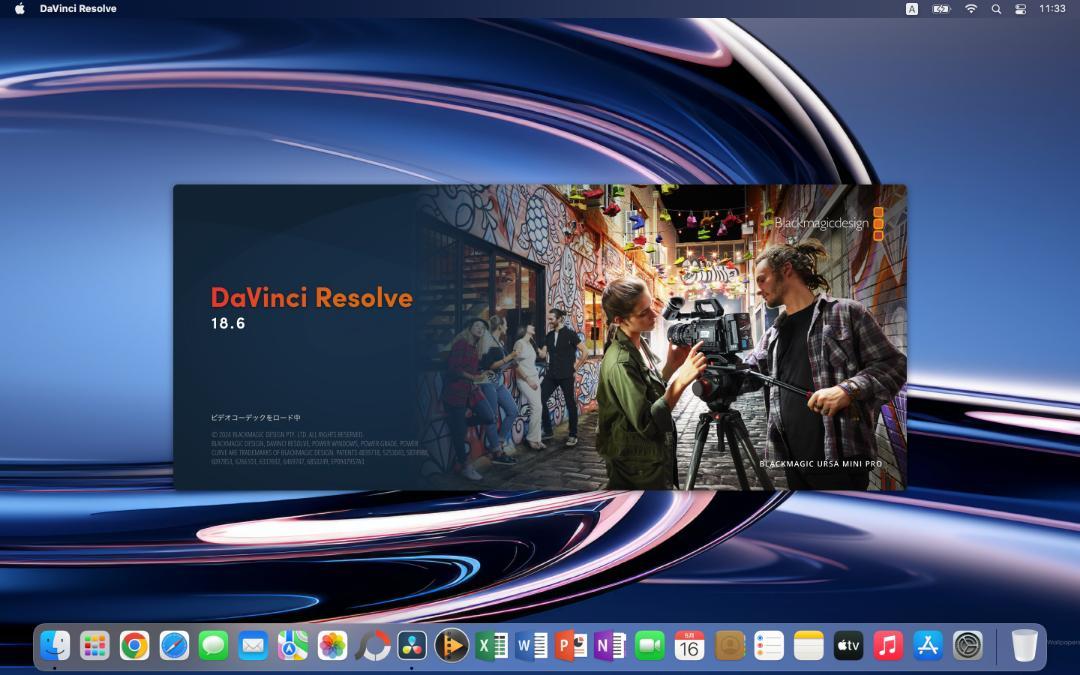This screenshot has width=1080, height=675.
Task: Launch Google Chrome from the Dock
Action: (x=134, y=646)
